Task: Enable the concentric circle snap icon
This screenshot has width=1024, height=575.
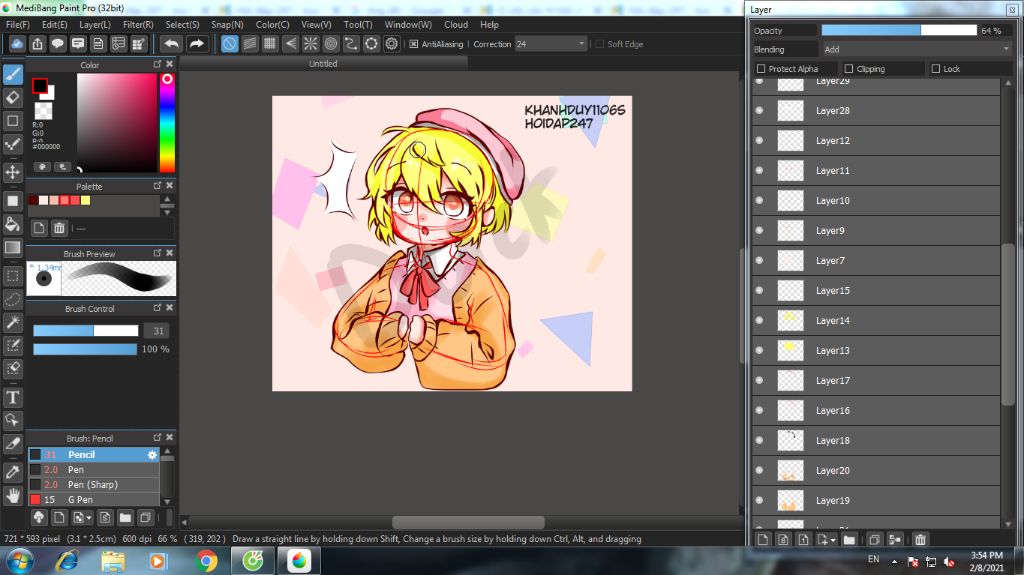Action: 331,44
